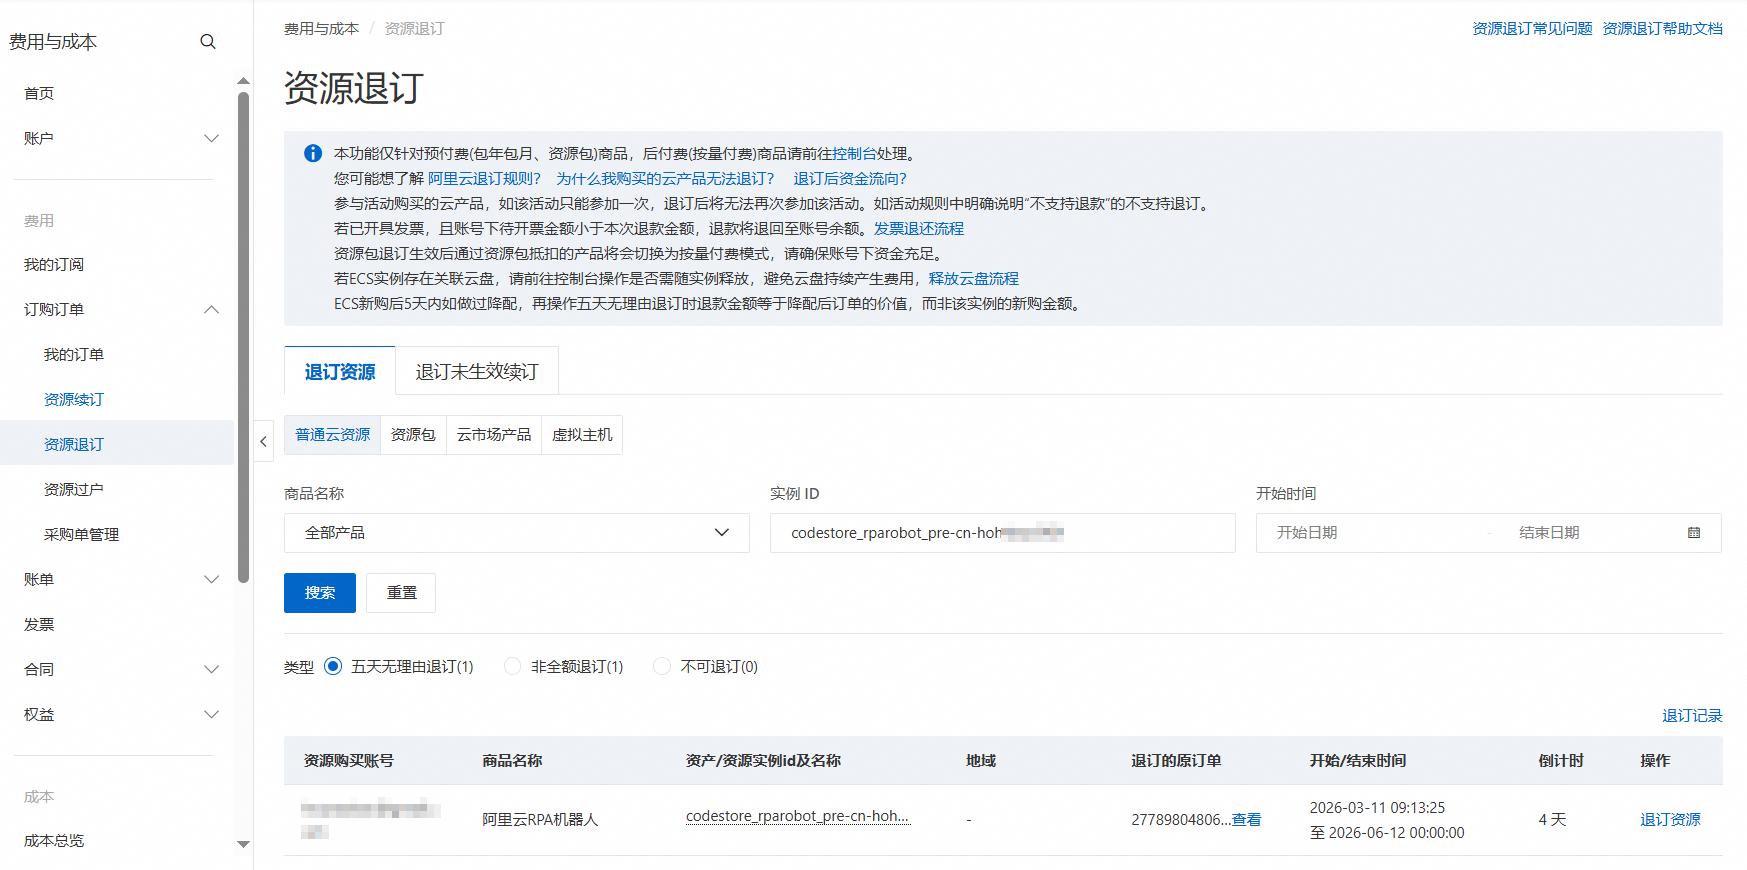Open 采购单管理 in sidebar

pos(81,534)
